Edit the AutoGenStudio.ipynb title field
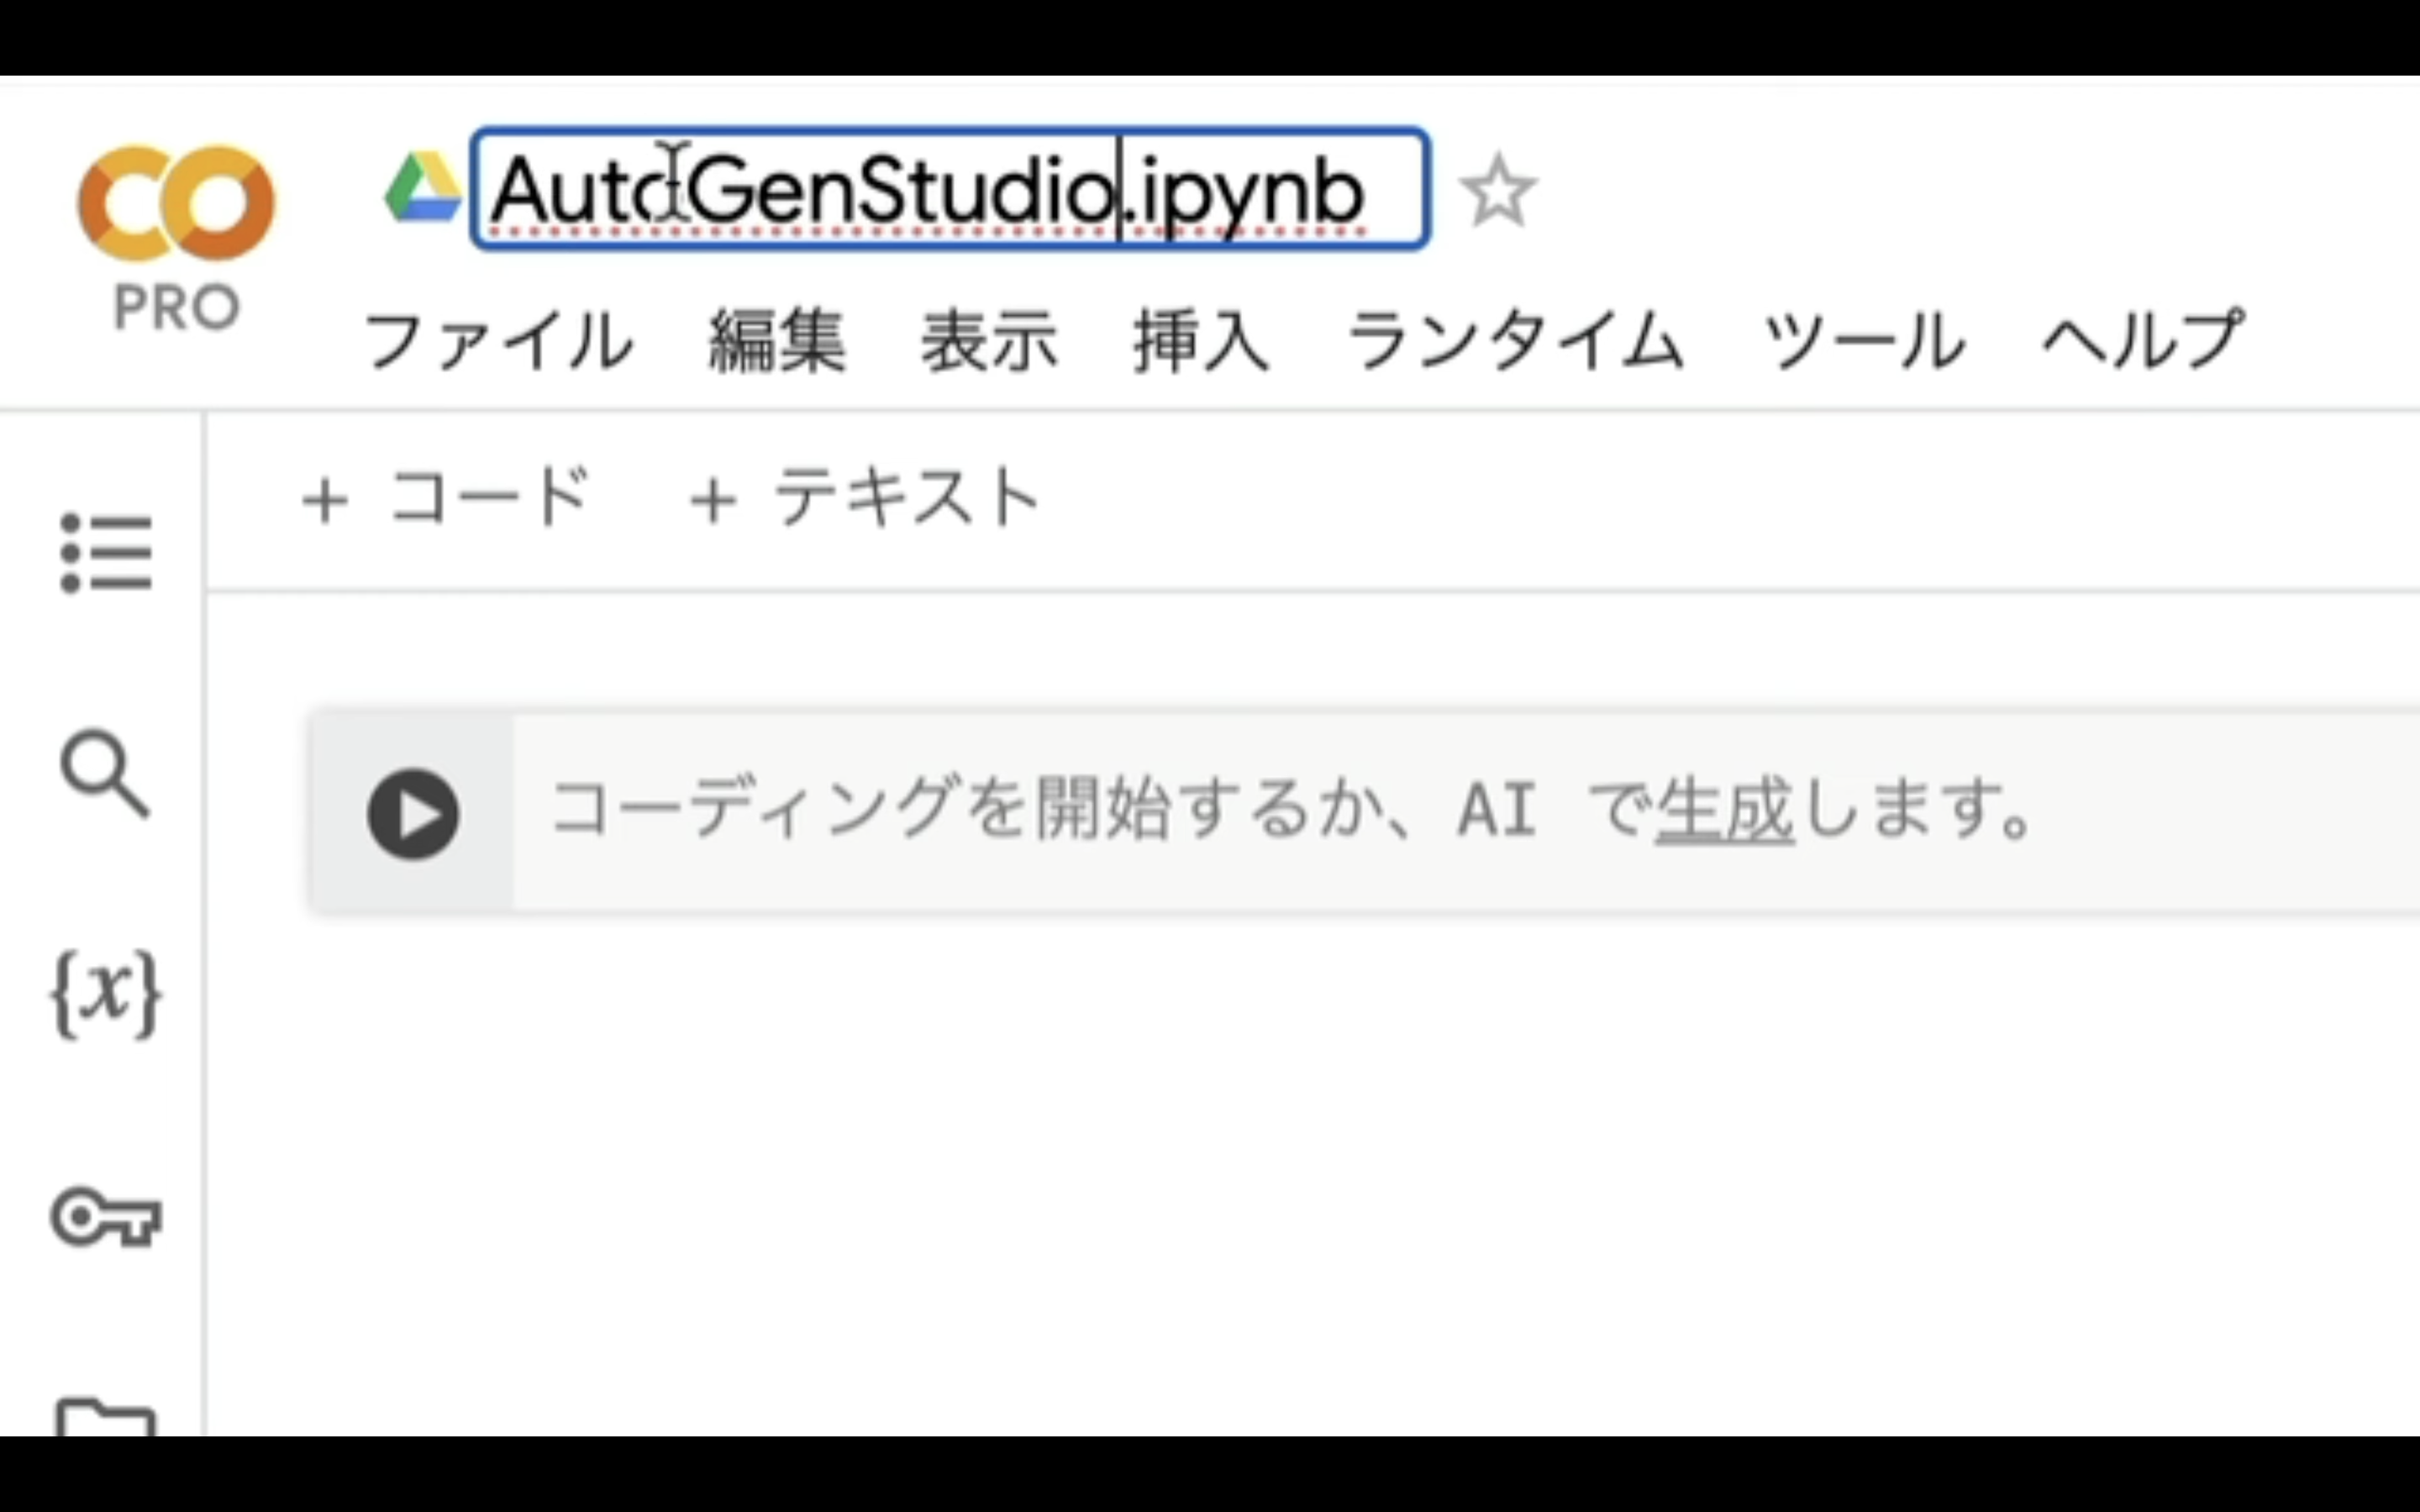This screenshot has height=1512, width=2420. (949, 189)
